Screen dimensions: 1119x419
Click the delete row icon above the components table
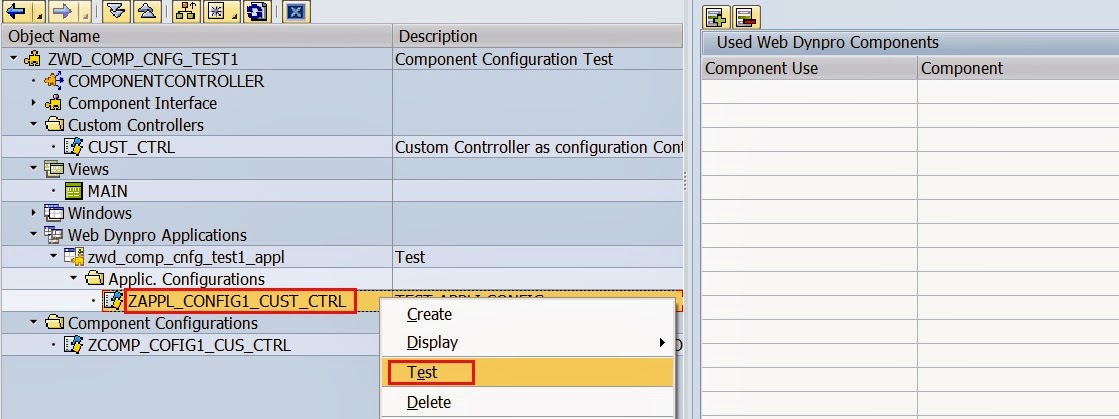746,17
